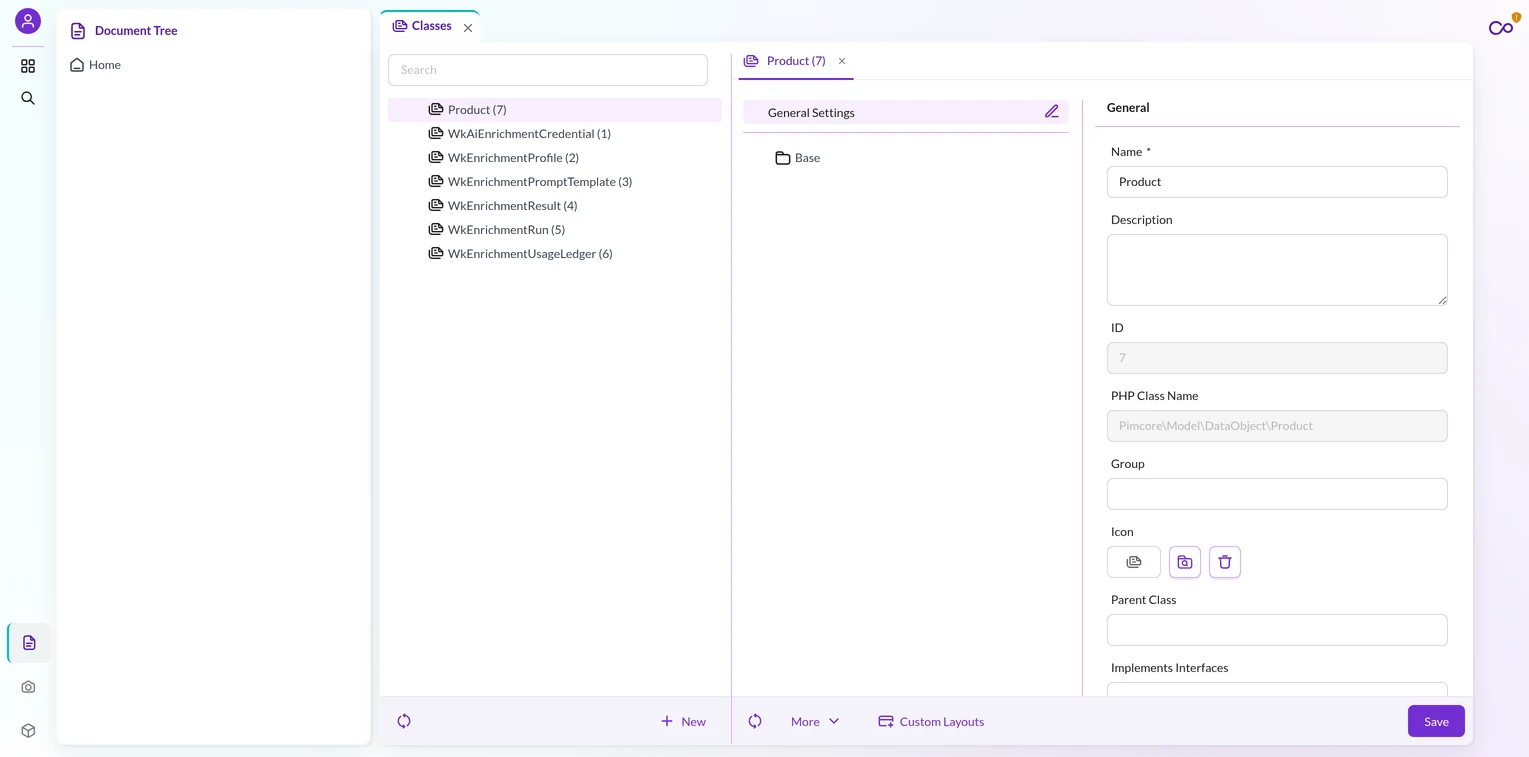The height and width of the screenshot is (757, 1529).
Task: Open Custom Layouts
Action: coord(931,721)
